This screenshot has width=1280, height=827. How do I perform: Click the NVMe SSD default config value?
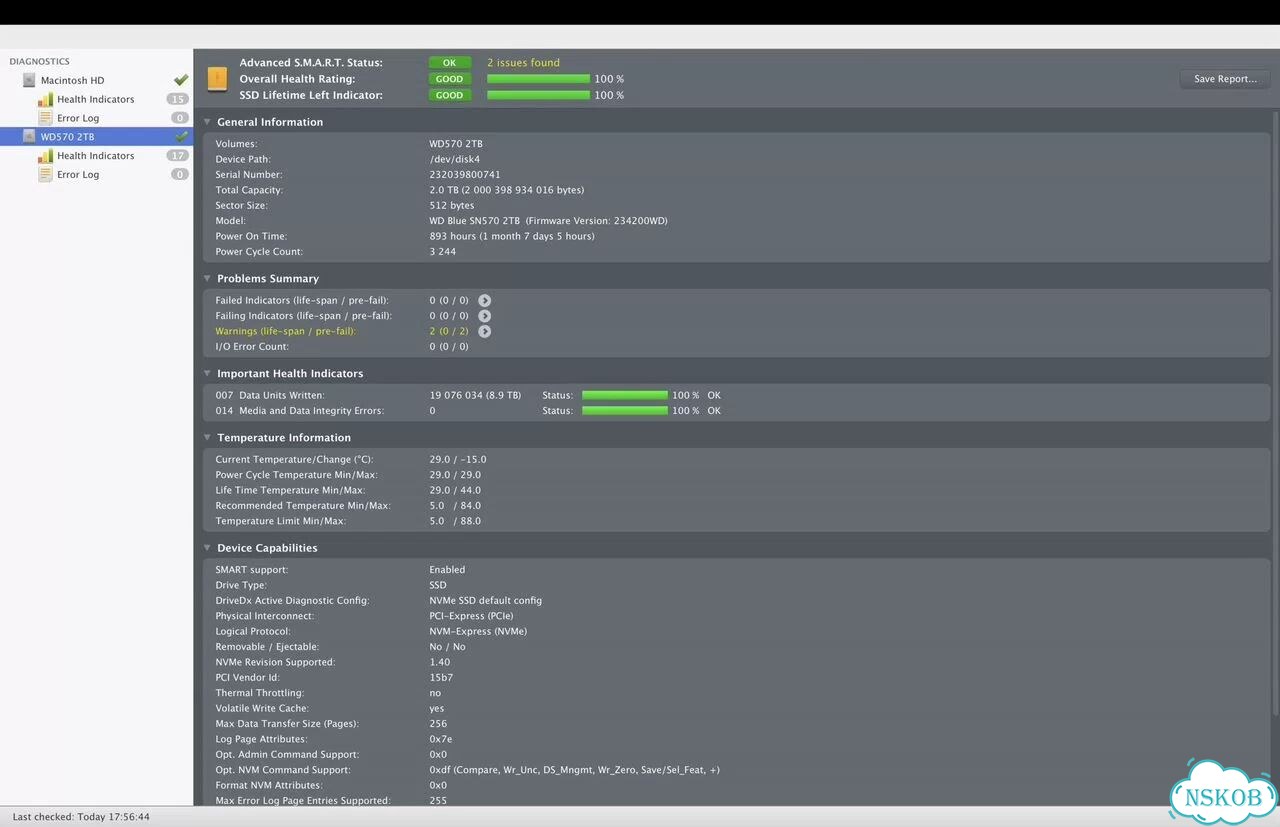click(486, 601)
